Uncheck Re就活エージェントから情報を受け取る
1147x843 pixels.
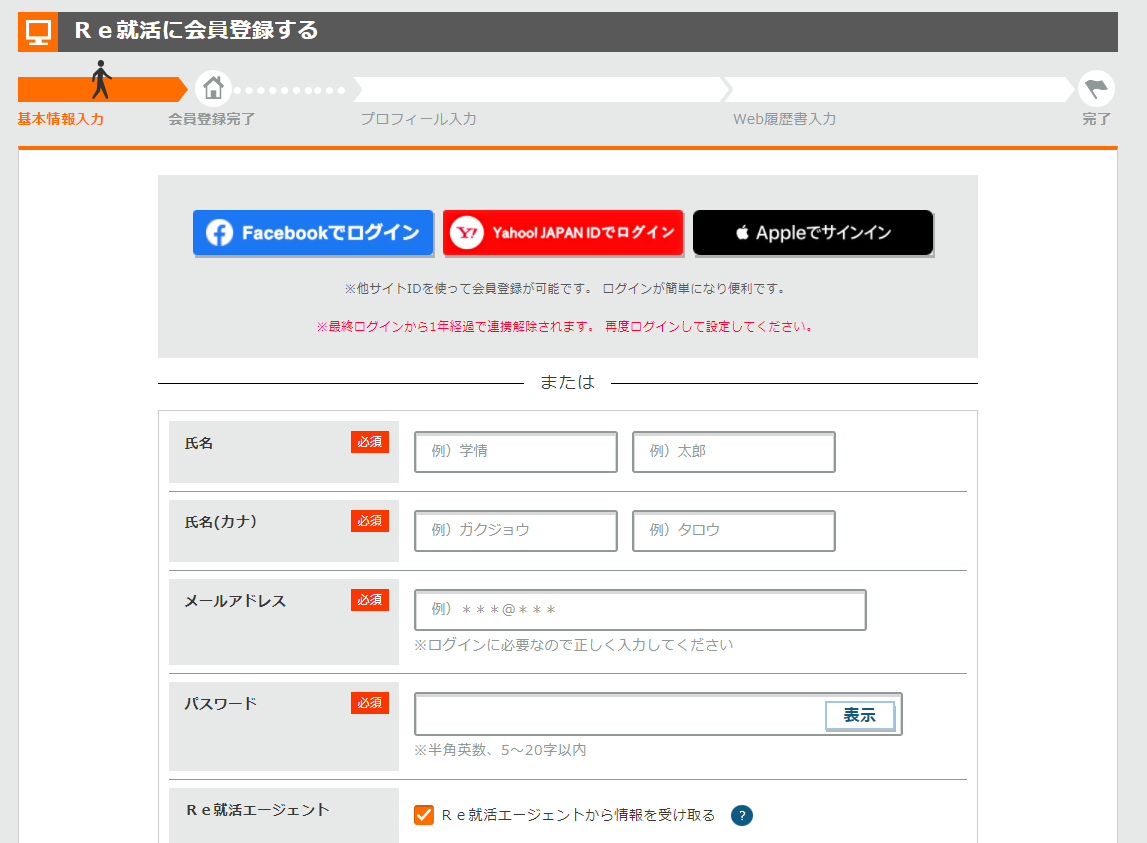424,816
